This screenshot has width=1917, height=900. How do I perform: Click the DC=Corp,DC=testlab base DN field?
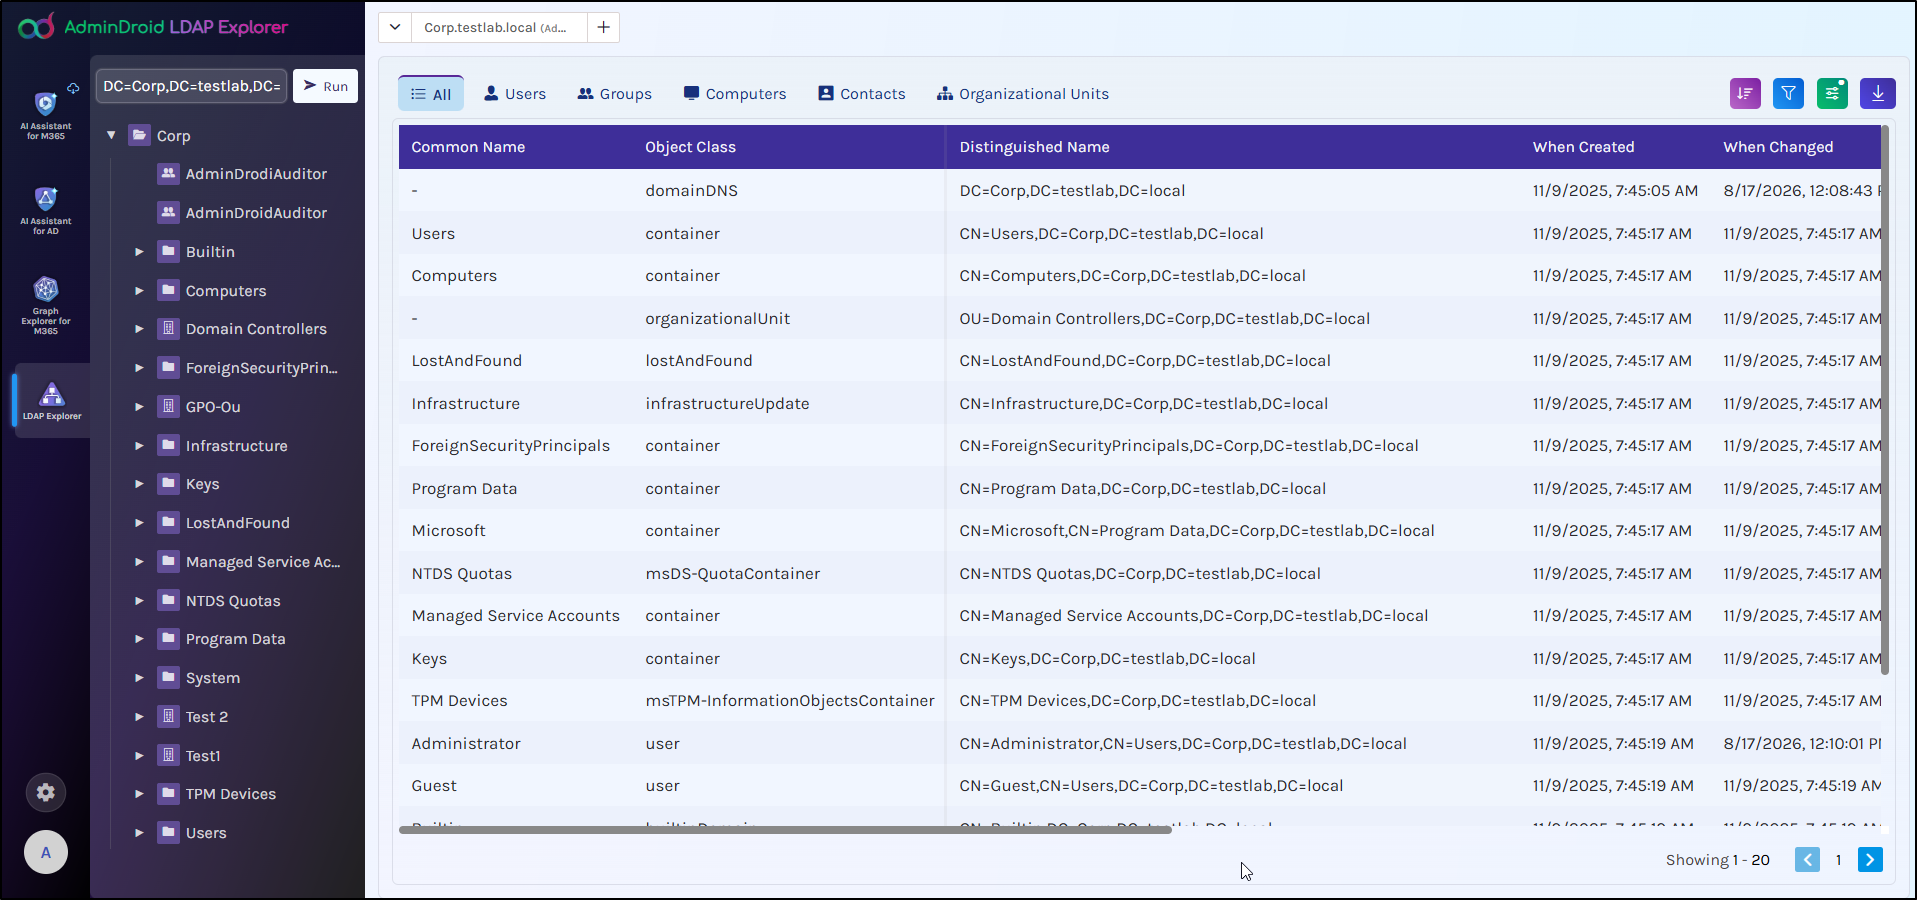[x=192, y=86]
